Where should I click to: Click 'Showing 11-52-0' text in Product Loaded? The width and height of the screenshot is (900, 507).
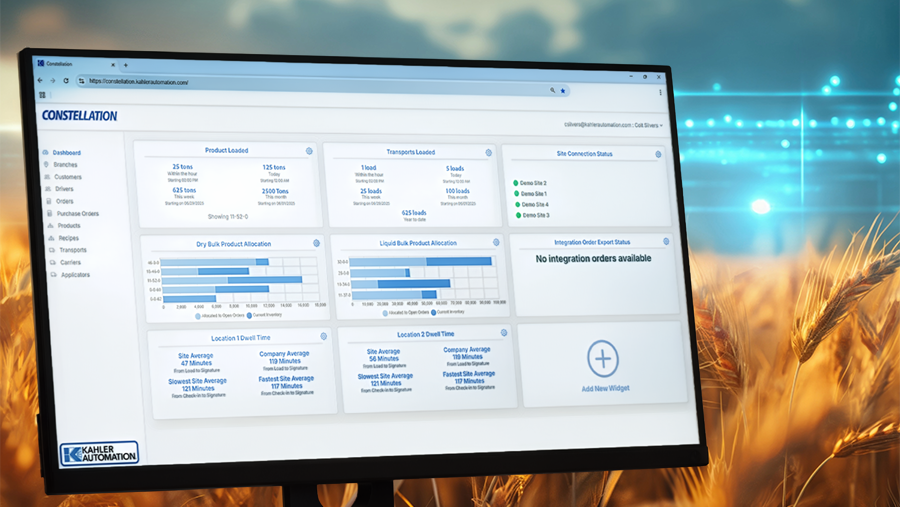click(x=228, y=216)
